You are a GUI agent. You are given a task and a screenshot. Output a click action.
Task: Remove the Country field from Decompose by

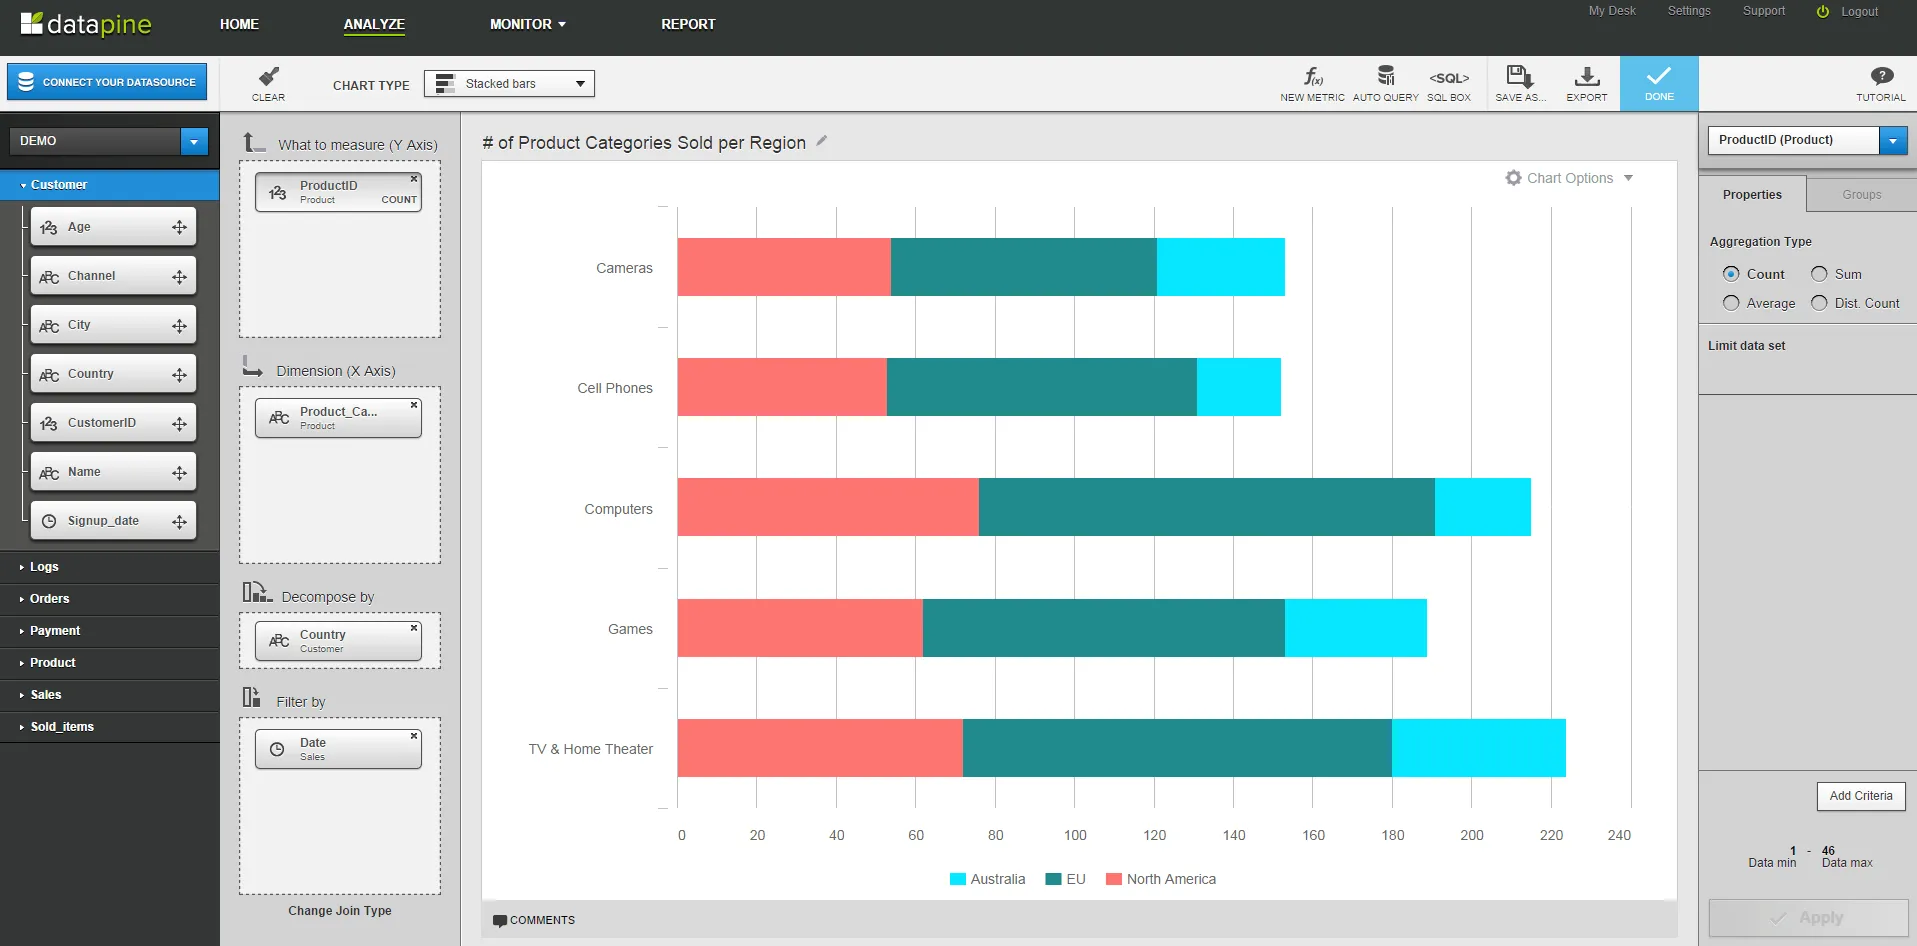click(x=413, y=627)
